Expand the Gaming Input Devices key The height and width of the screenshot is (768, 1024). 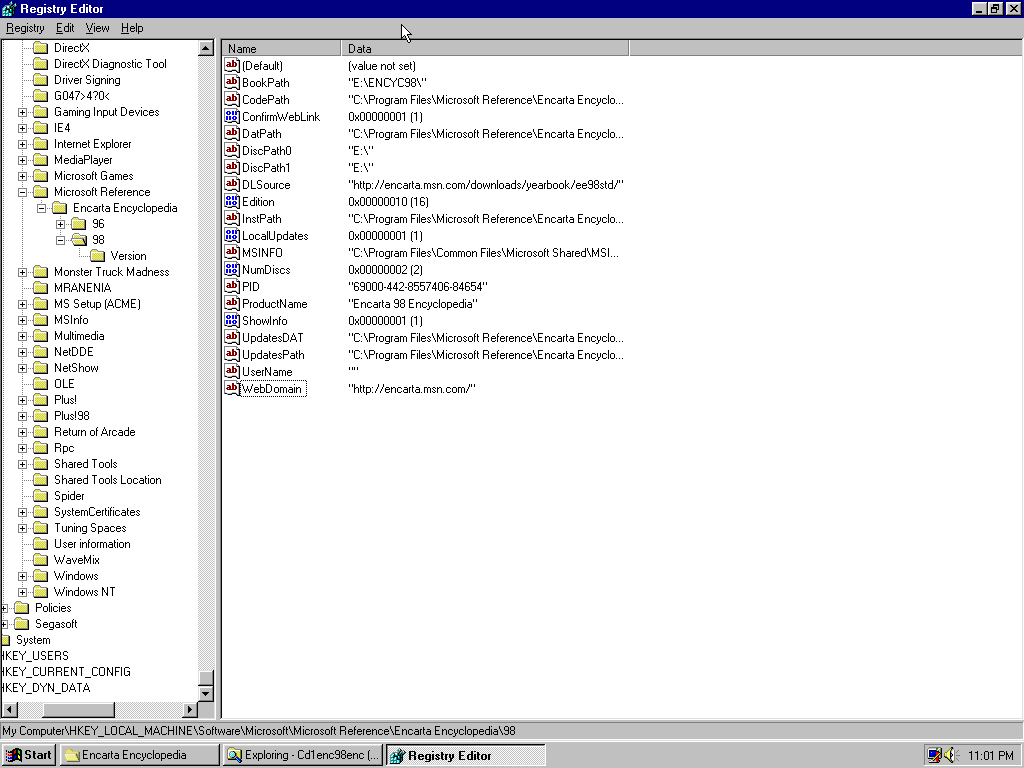22,112
